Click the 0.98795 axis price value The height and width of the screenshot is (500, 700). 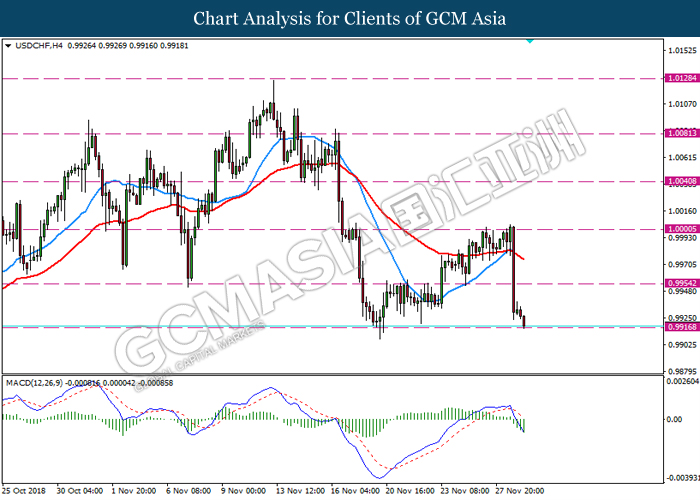click(x=682, y=371)
